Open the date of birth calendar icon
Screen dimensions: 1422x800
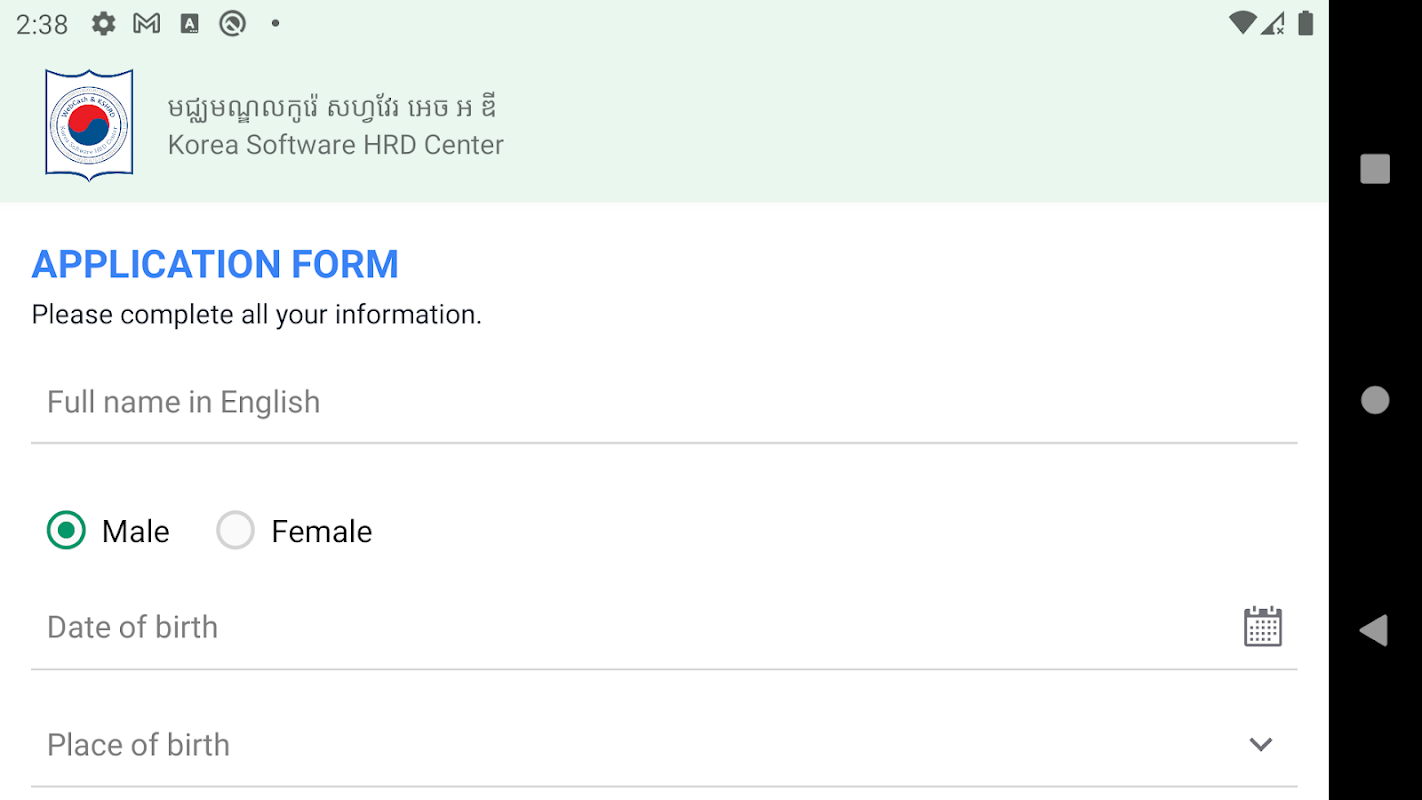(1262, 627)
